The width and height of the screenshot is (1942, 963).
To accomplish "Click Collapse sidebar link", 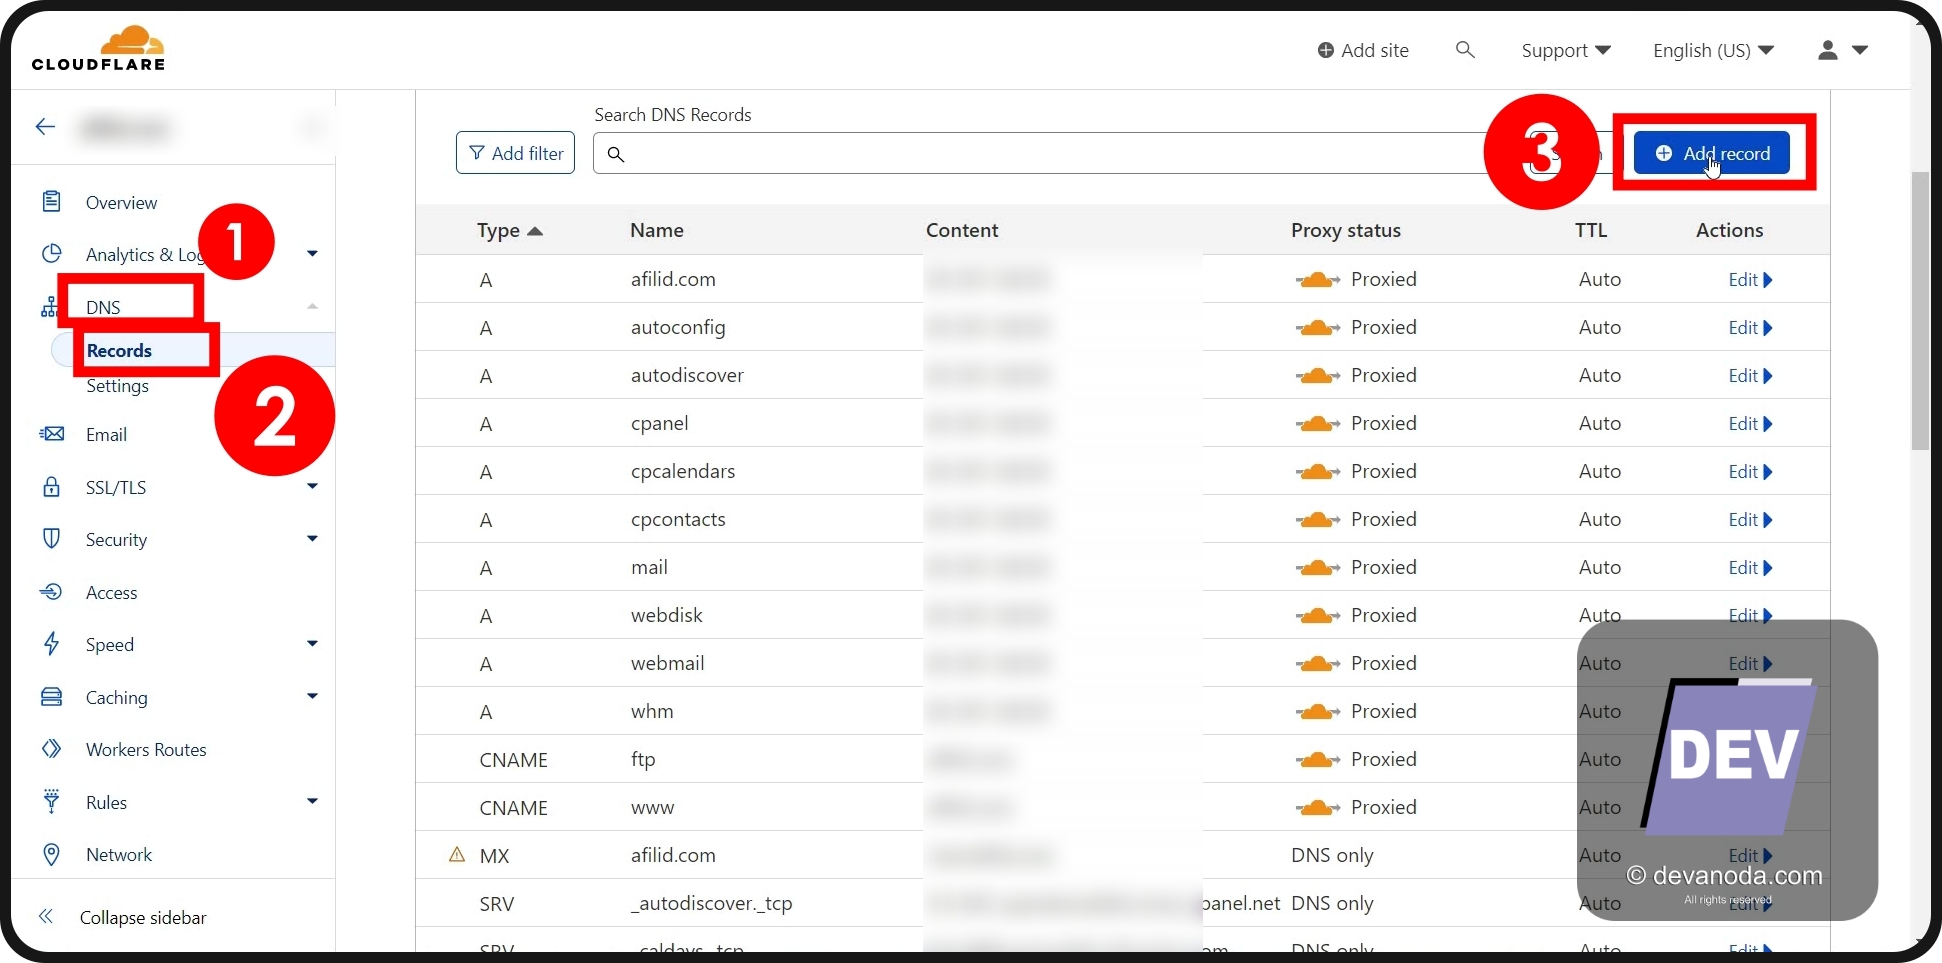I will (x=143, y=917).
